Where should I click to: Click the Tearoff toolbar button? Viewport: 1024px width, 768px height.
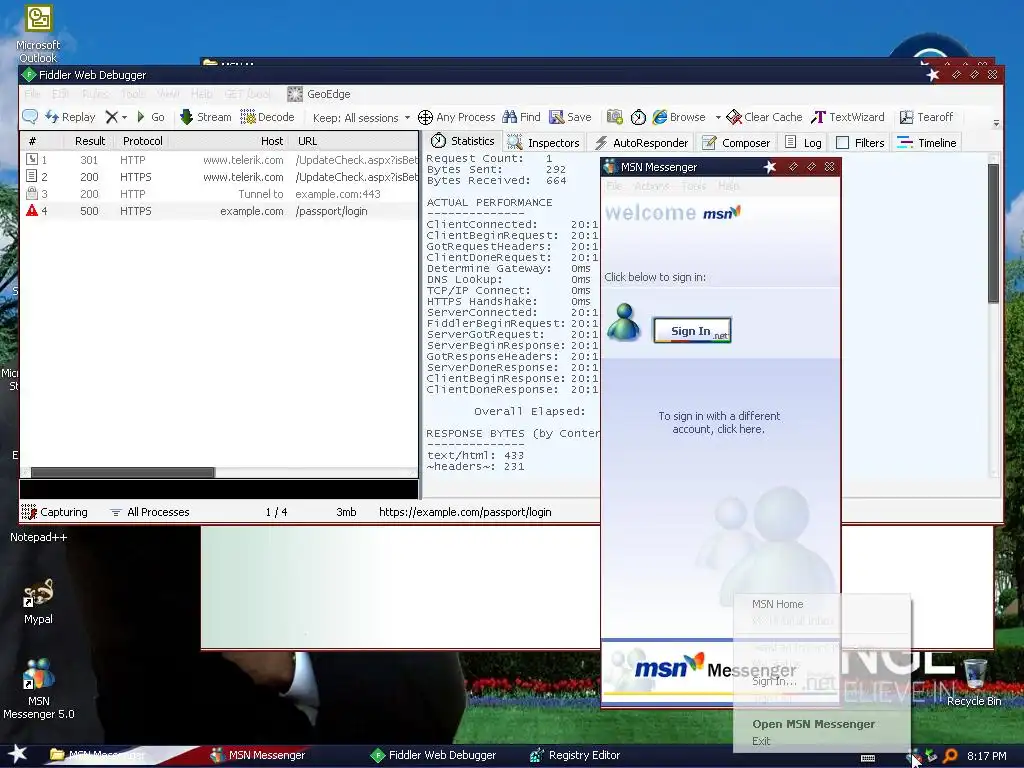click(927, 117)
